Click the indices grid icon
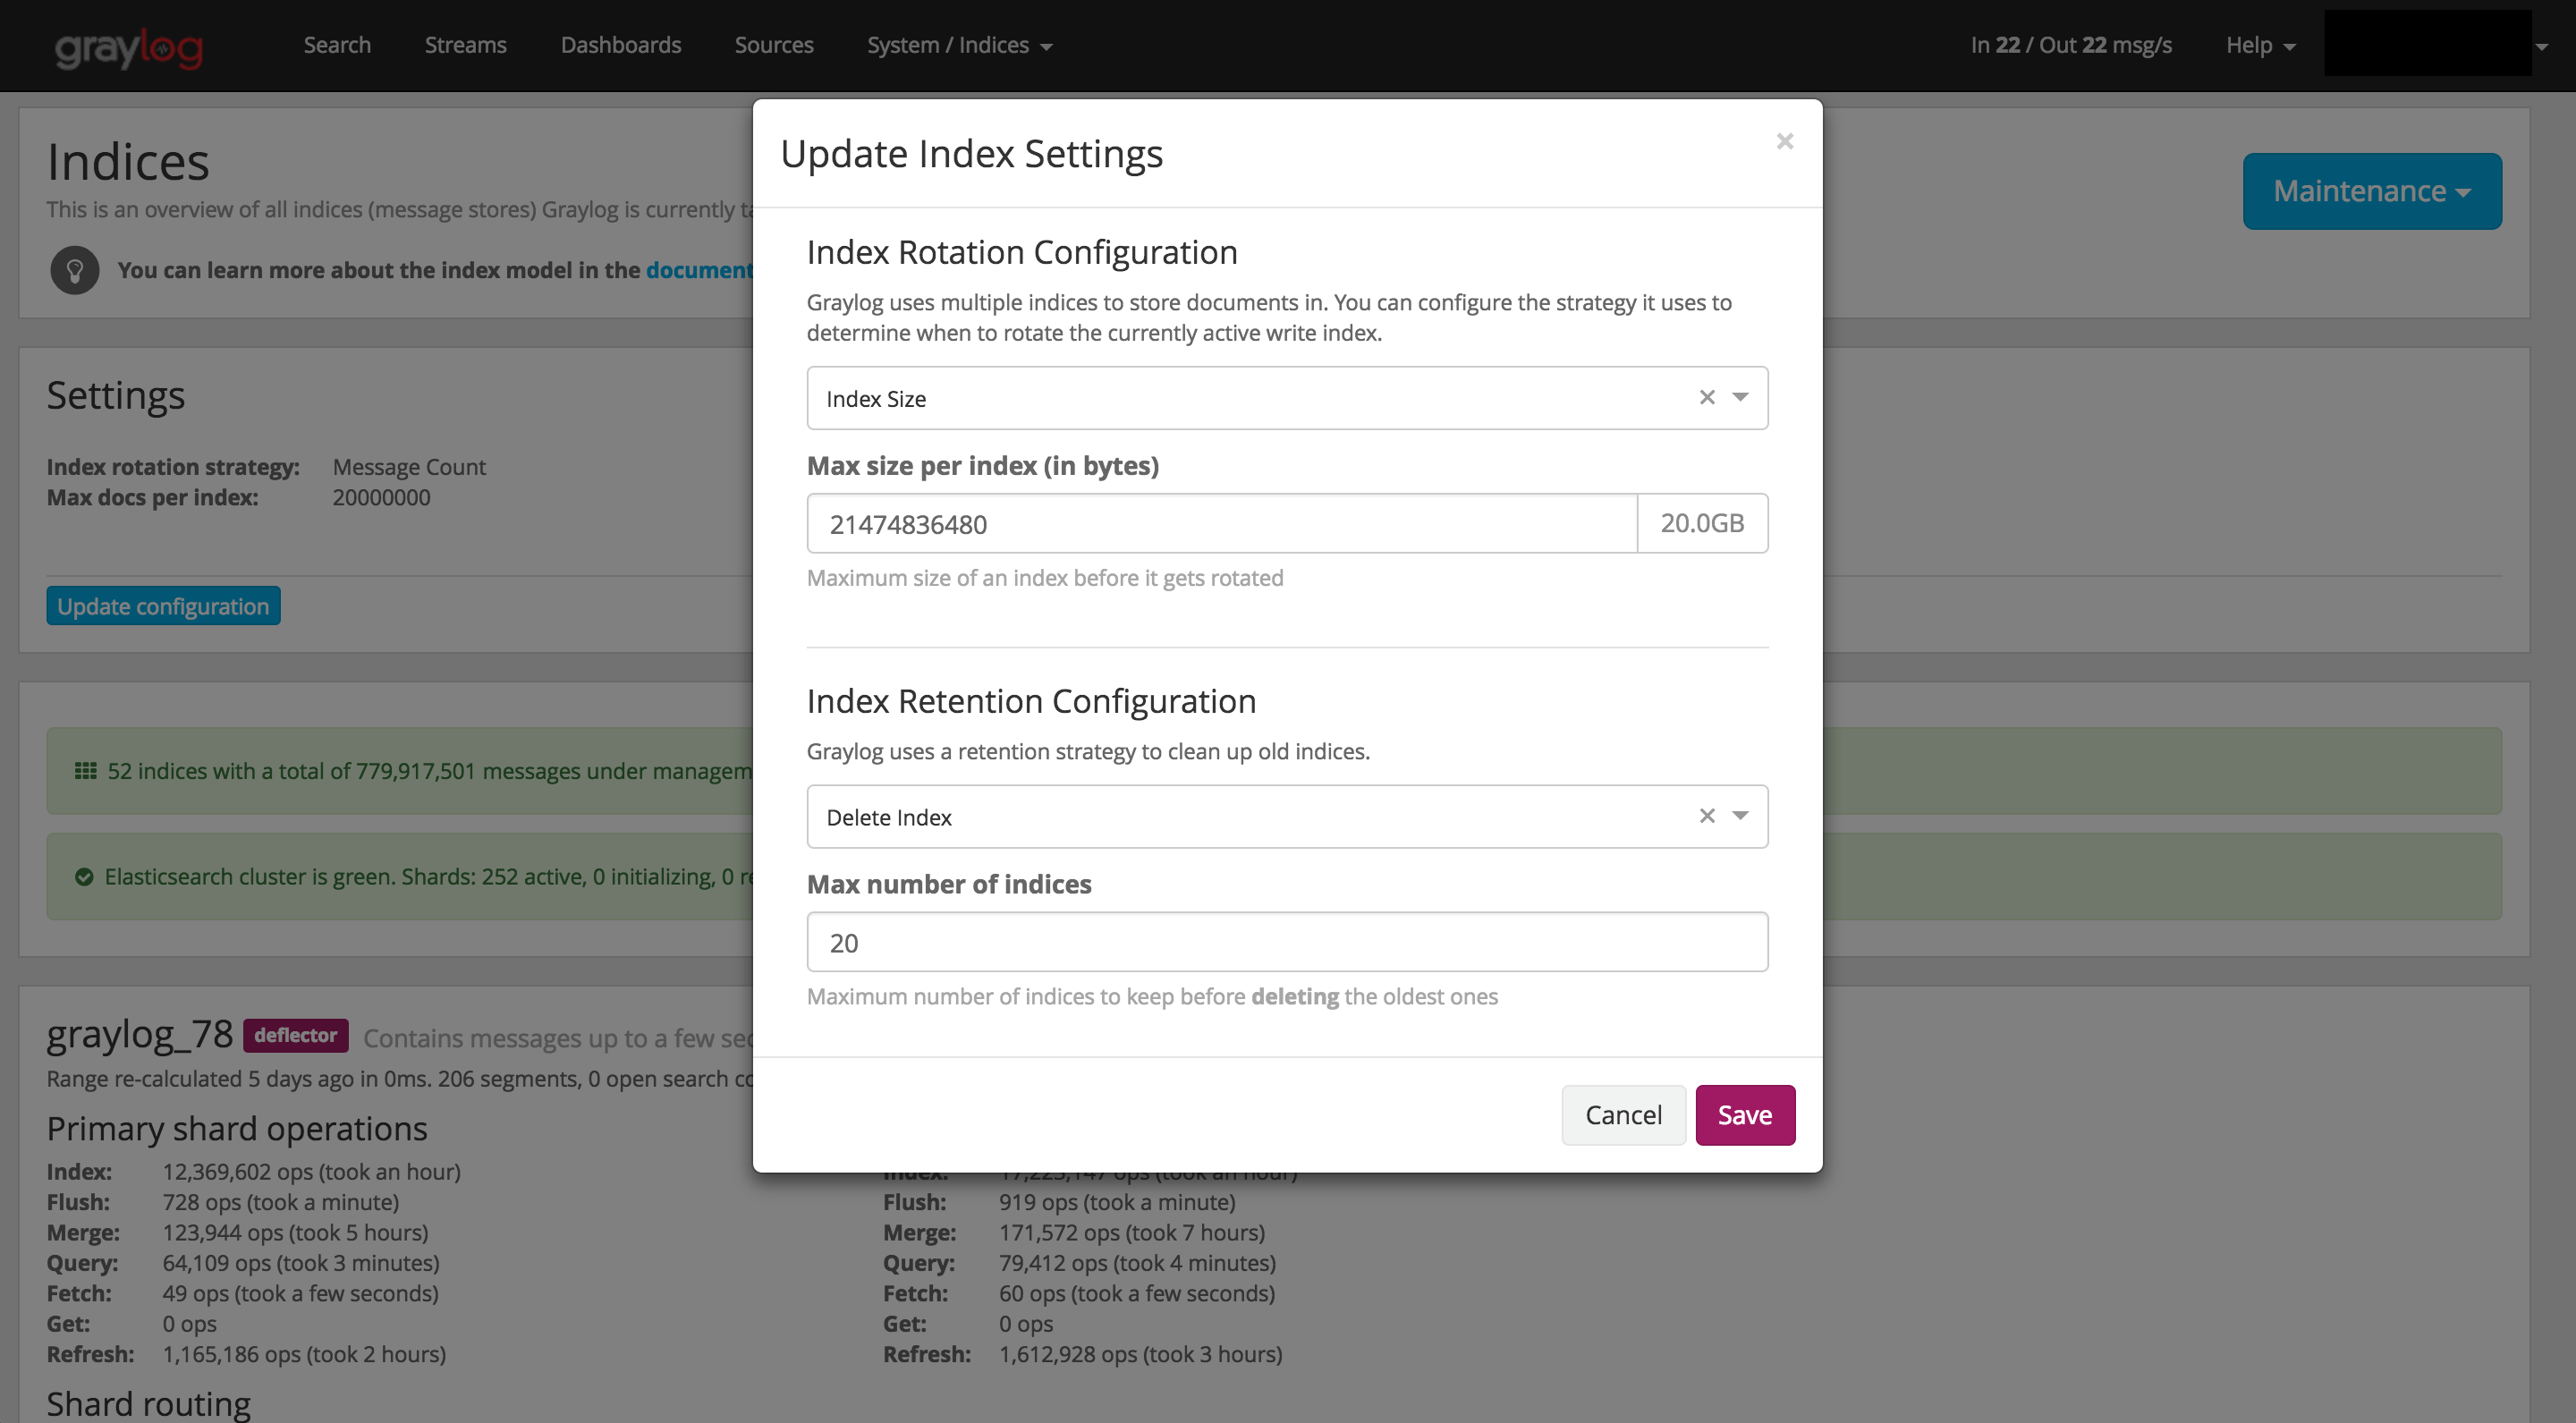2576x1423 pixels. point(85,770)
